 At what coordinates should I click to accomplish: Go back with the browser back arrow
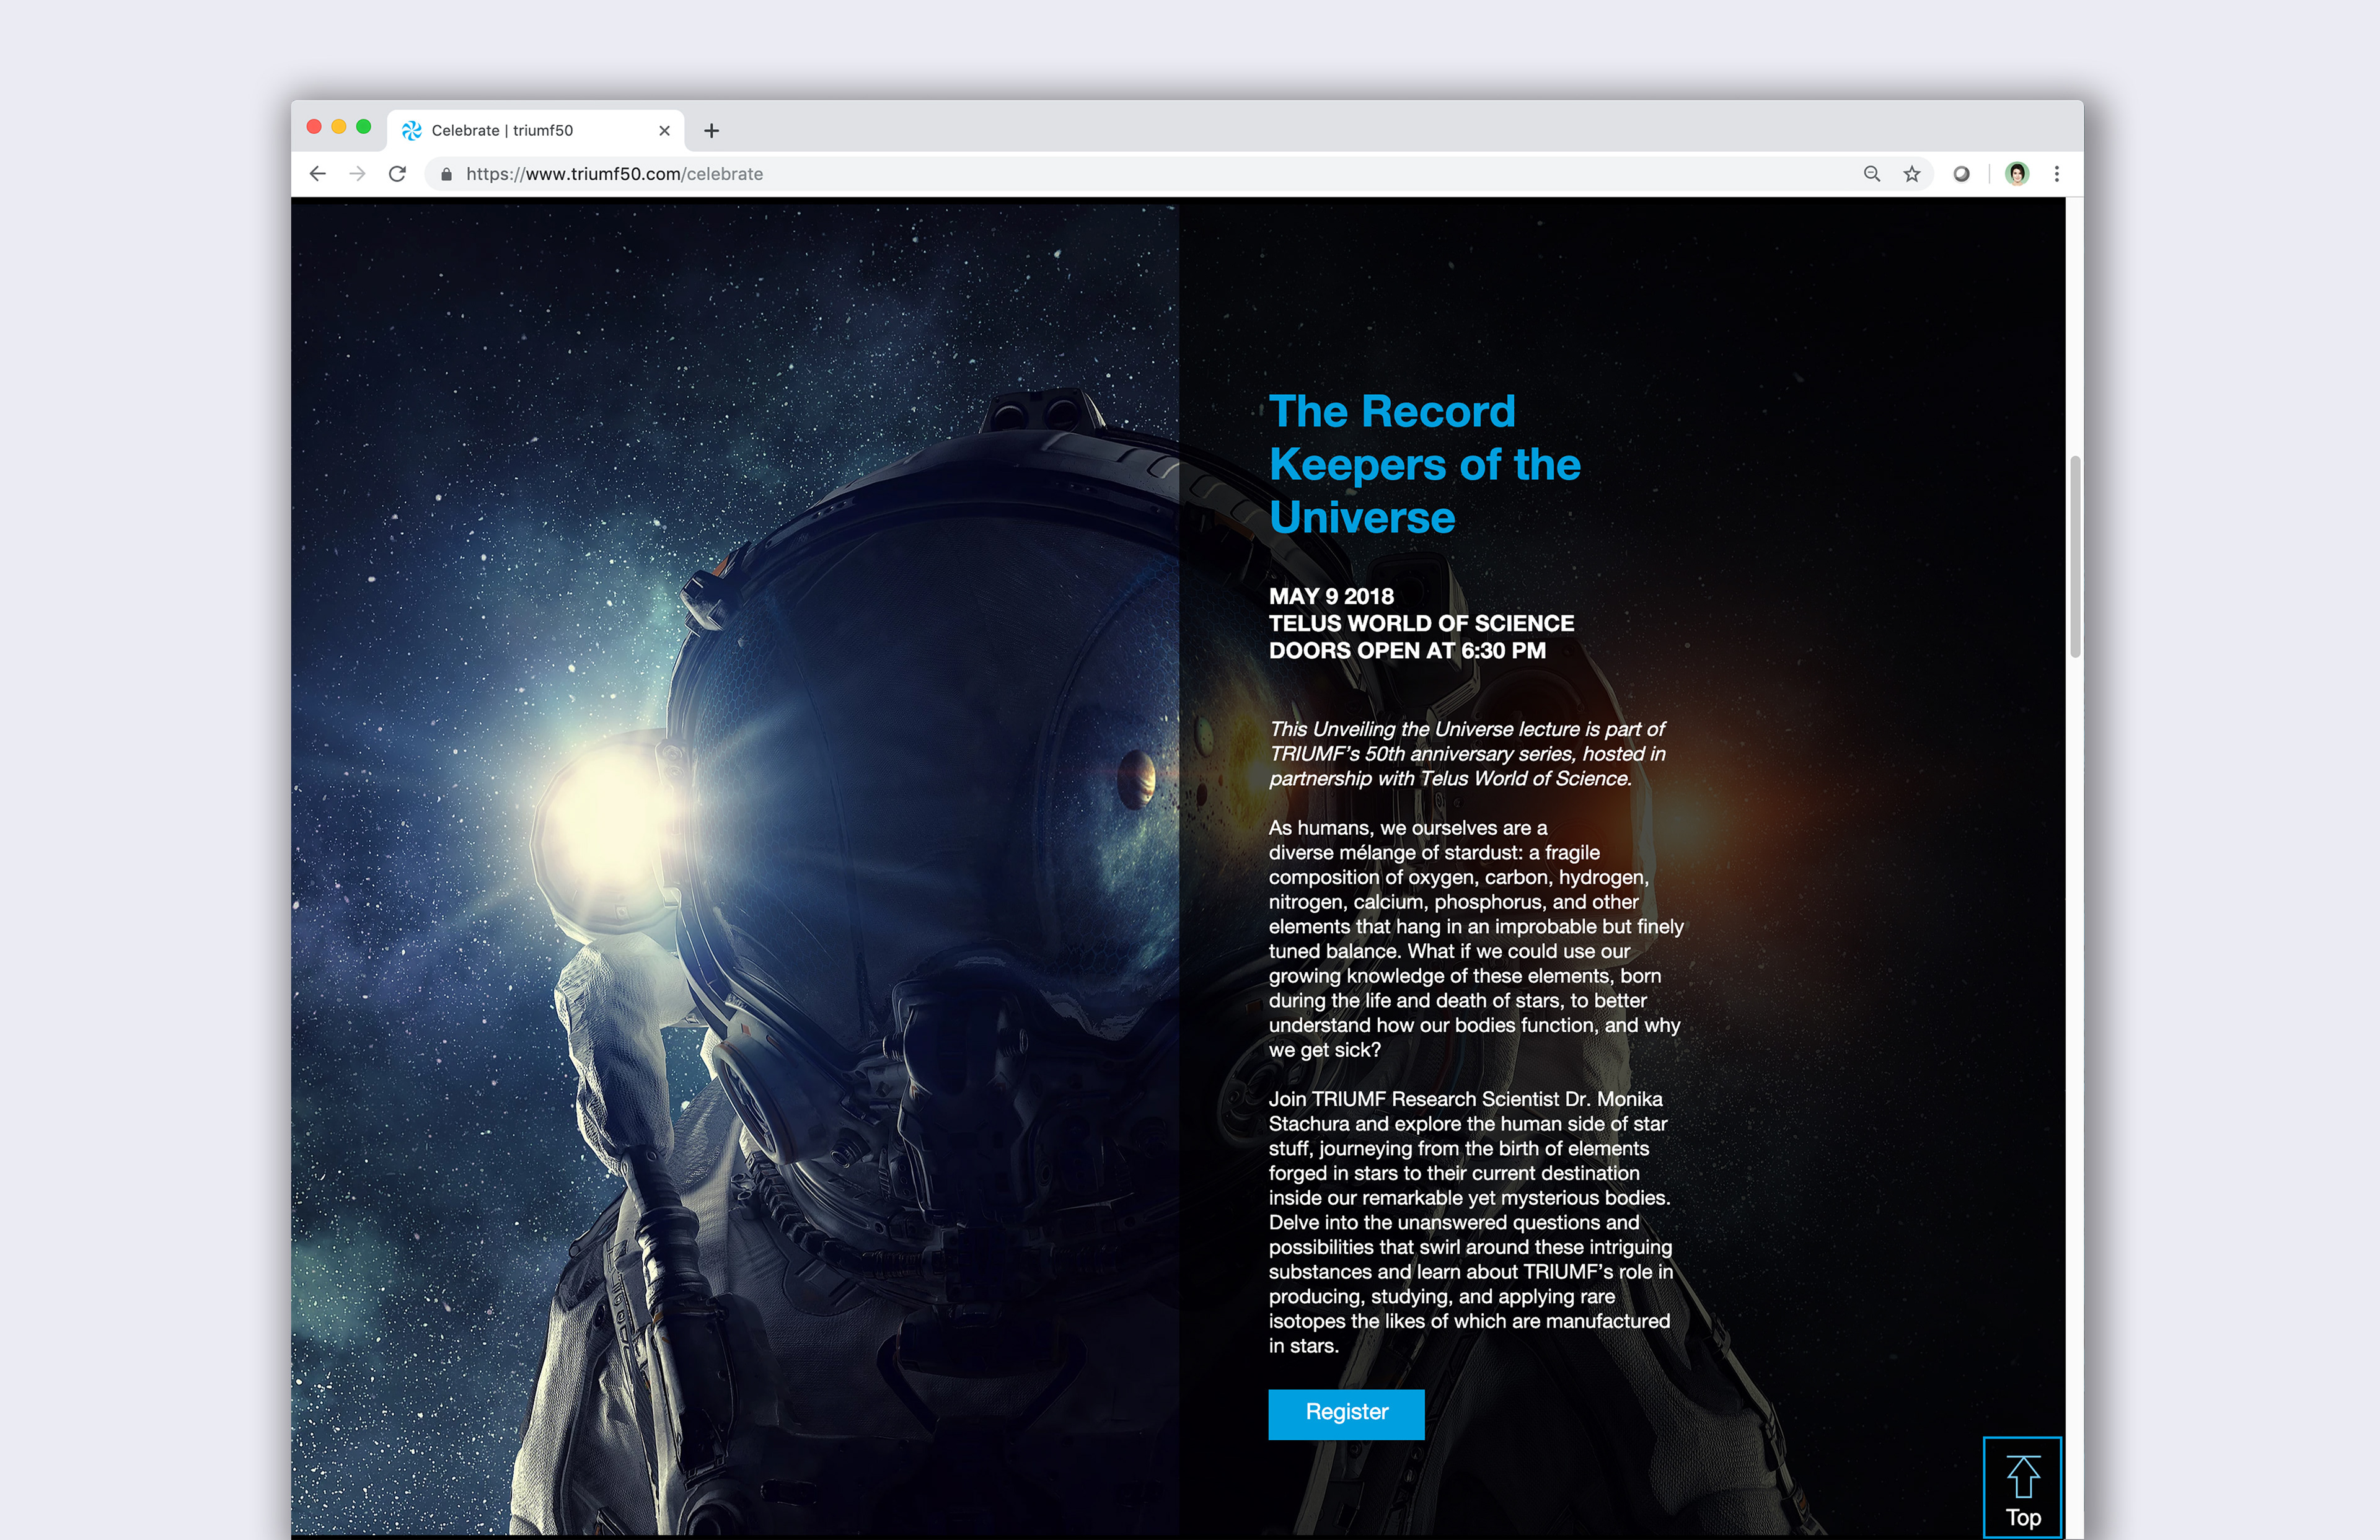317,174
